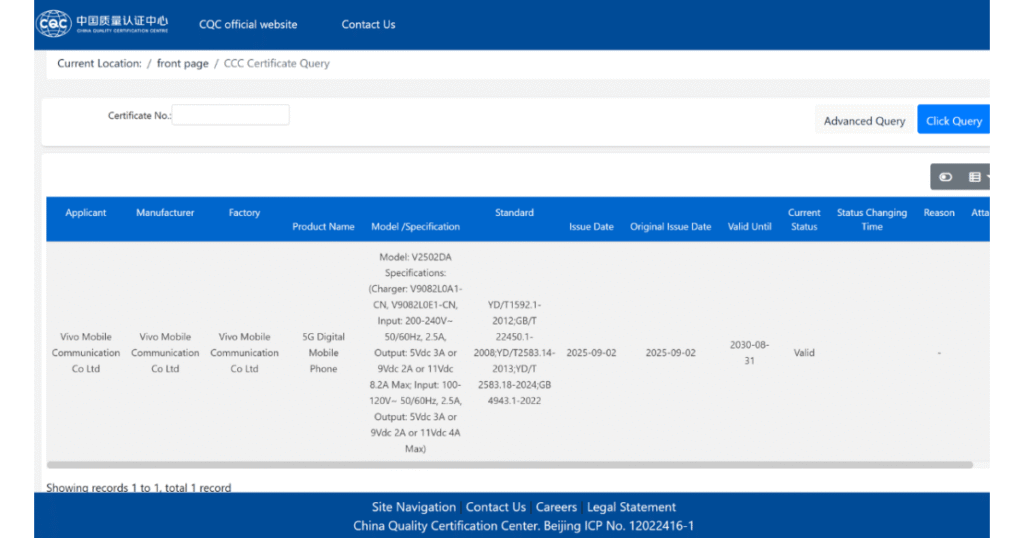This screenshot has height=538, width=1024.
Task: Select the Manufacturer column header
Action: click(x=165, y=213)
